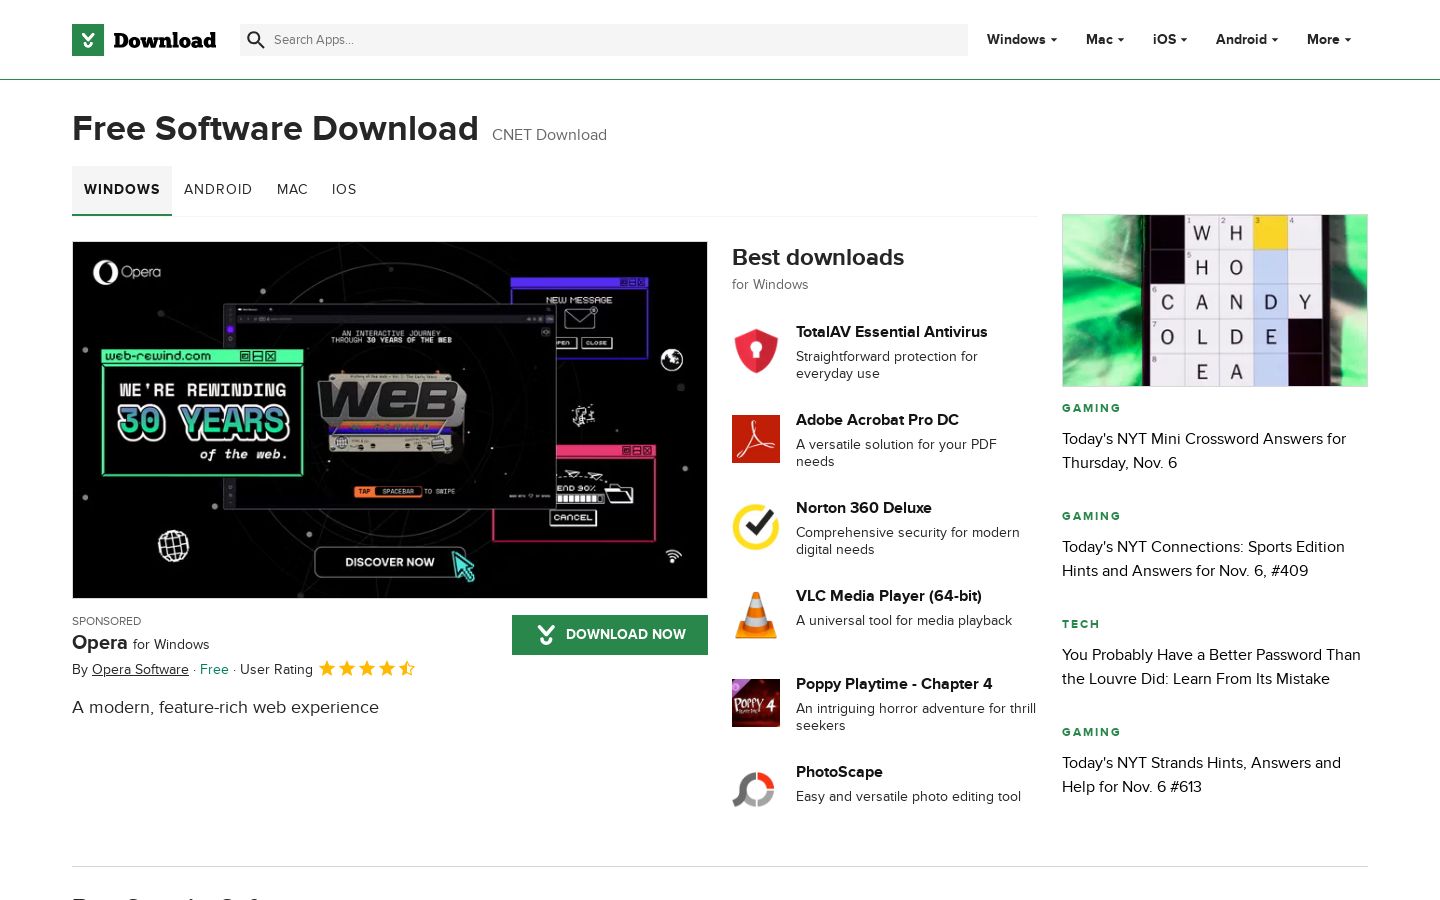Image resolution: width=1440 pixels, height=900 pixels.
Task: Expand the Windows dropdown menu
Action: 1022,40
